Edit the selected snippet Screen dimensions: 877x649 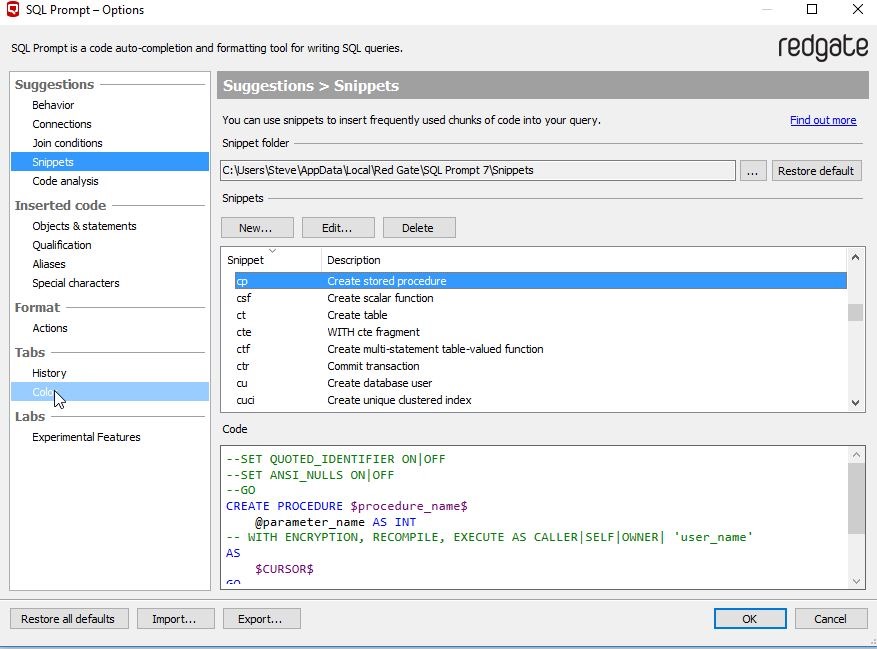pos(338,228)
